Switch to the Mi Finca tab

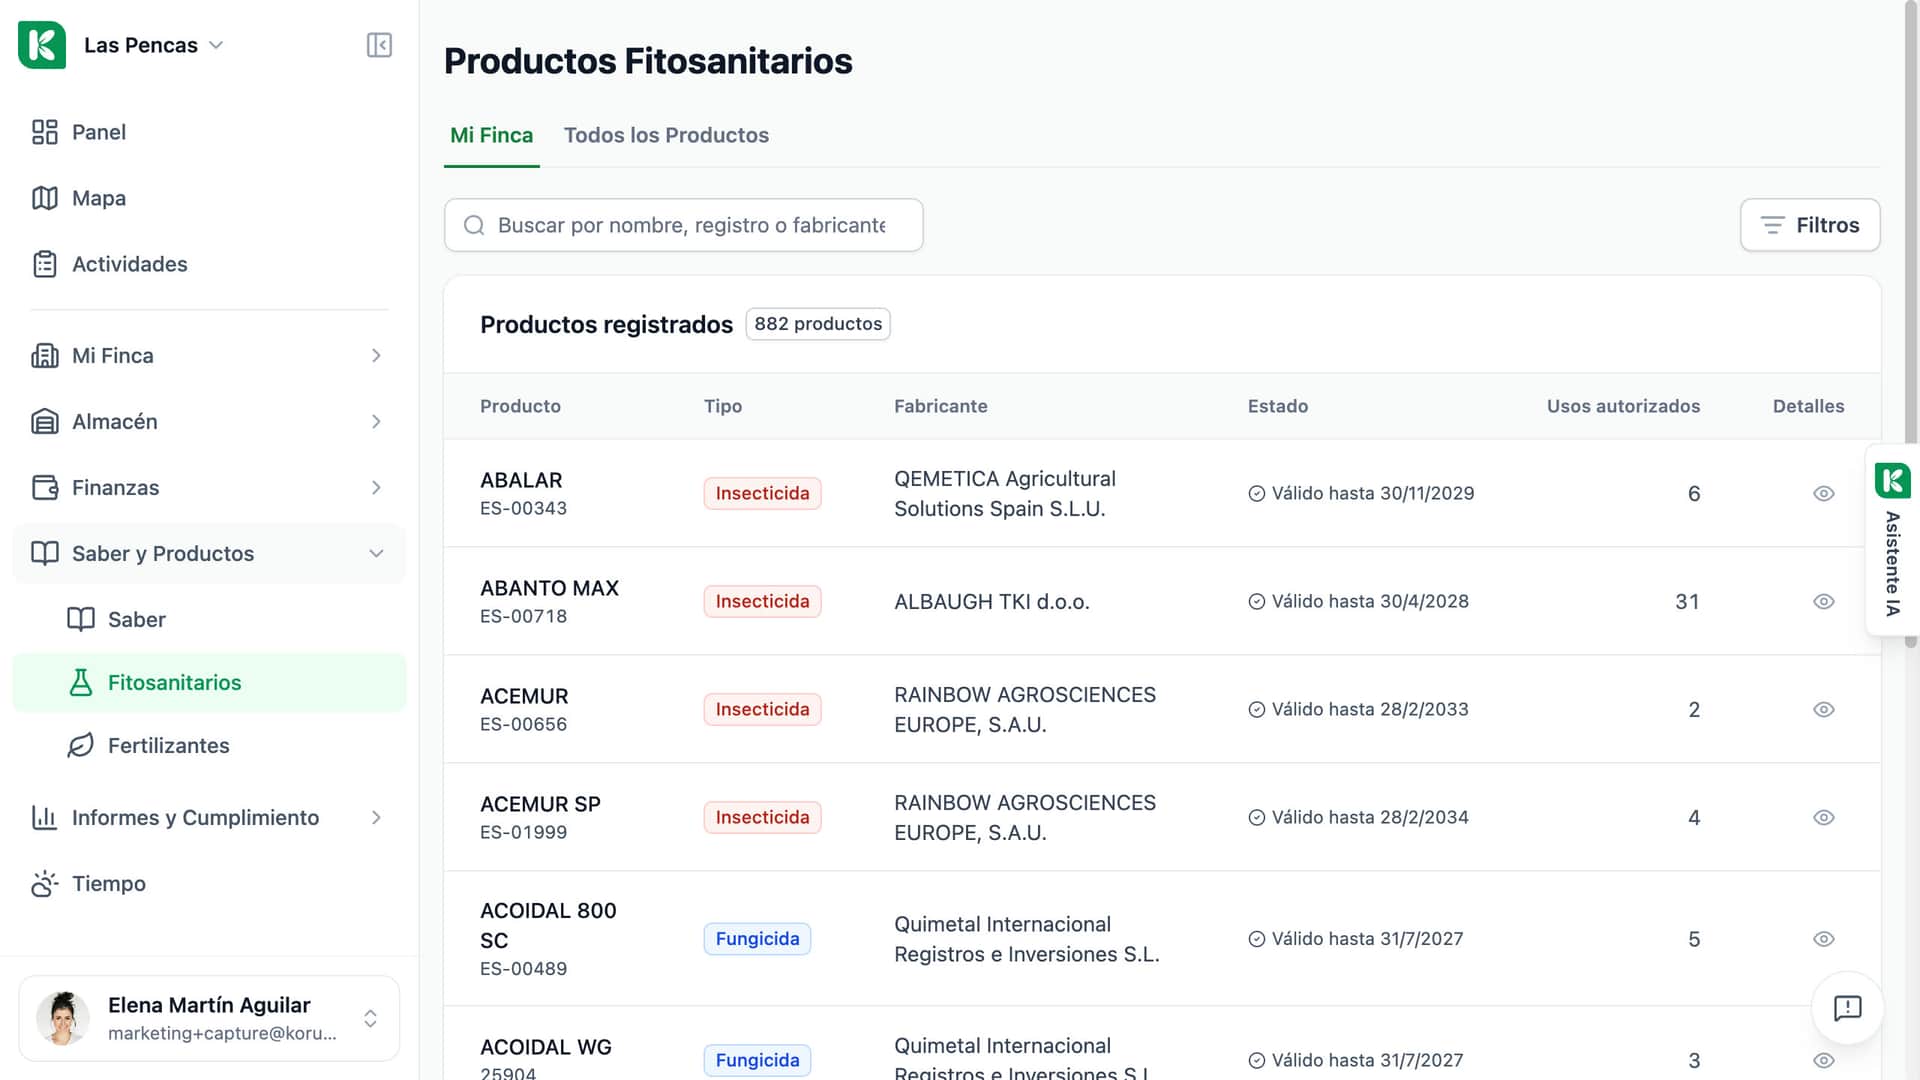491,135
